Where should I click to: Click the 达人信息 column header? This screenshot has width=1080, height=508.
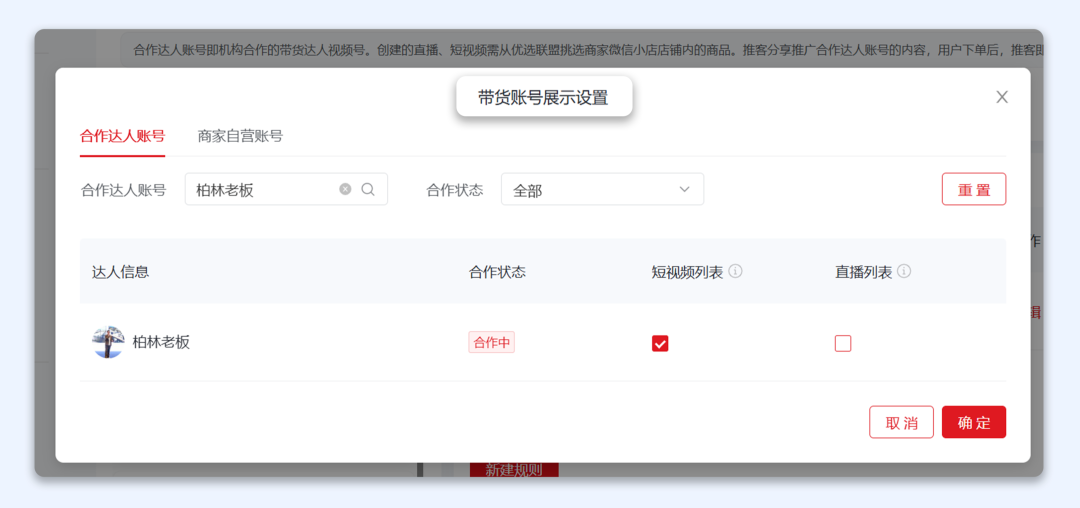pyautogui.click(x=121, y=271)
